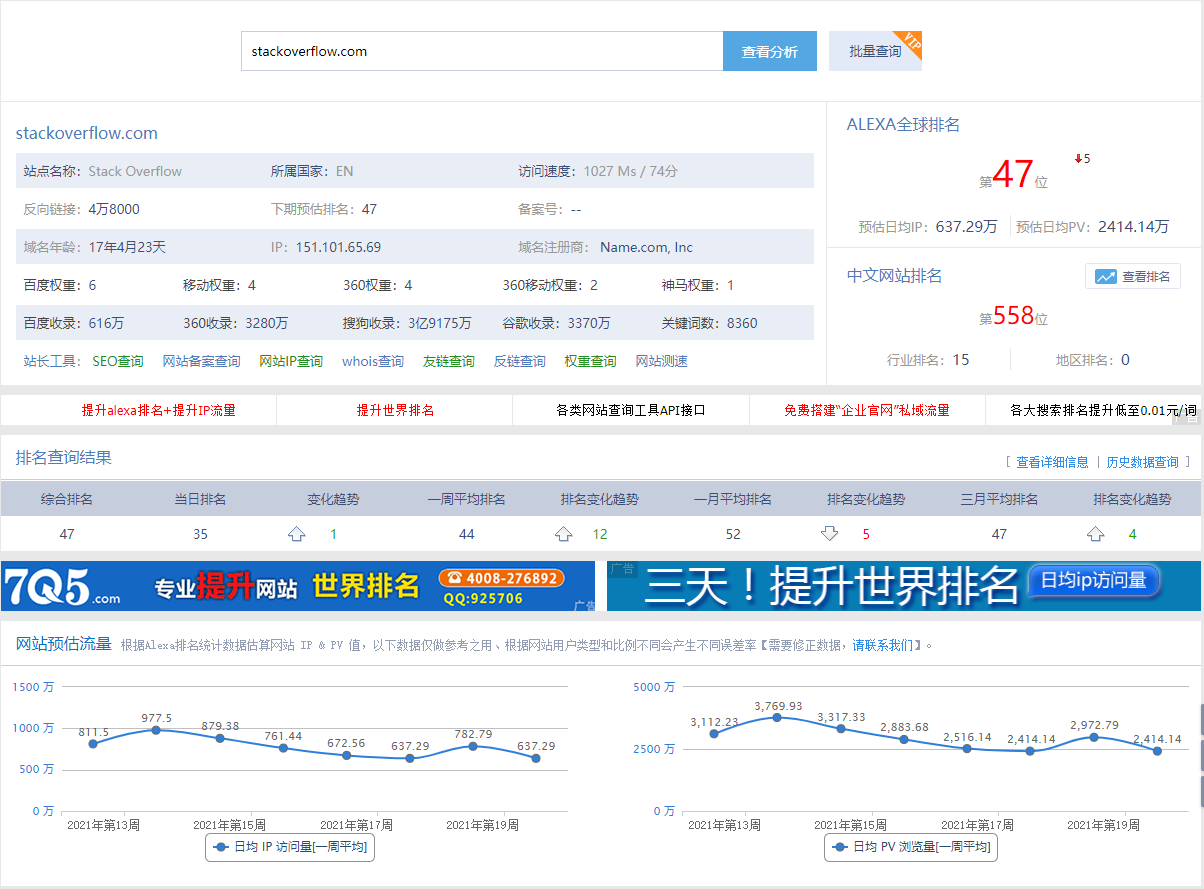Screen dimensions: 1204x889
Task: Click the 811.5 data point on IP chart
Action: [93, 743]
